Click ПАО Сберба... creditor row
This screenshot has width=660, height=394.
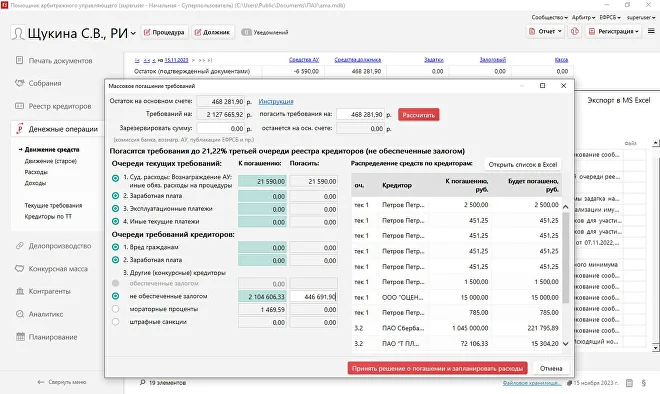(x=456, y=328)
